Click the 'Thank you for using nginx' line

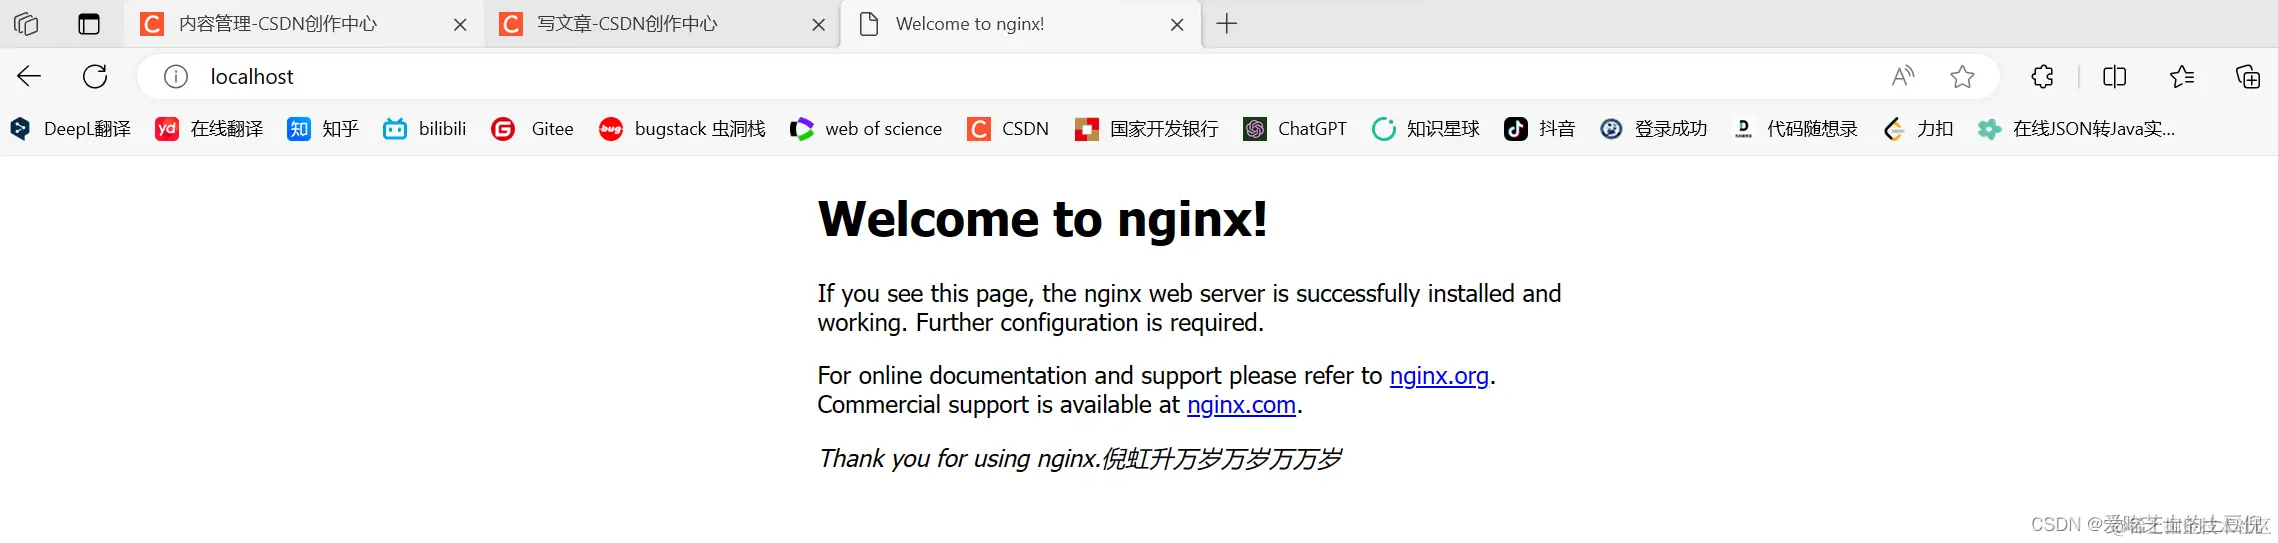(x=1079, y=459)
